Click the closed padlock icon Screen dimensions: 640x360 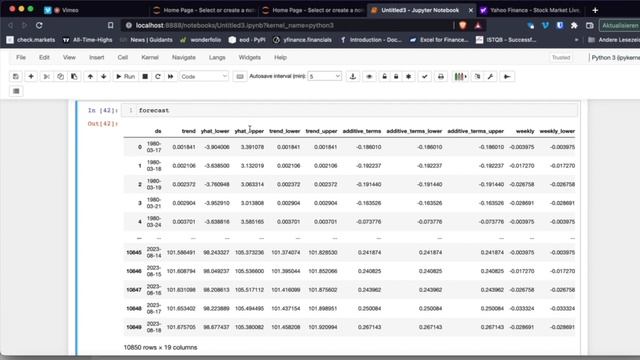[x=396, y=76]
